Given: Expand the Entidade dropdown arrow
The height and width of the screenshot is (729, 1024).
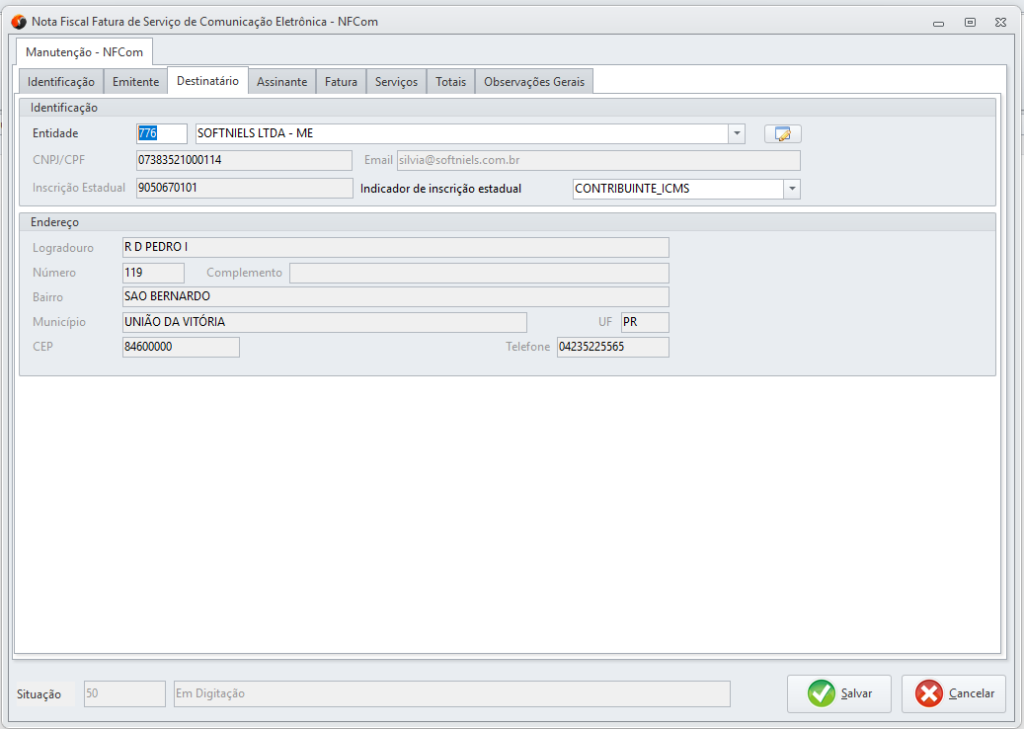Looking at the screenshot, I should click(737, 134).
